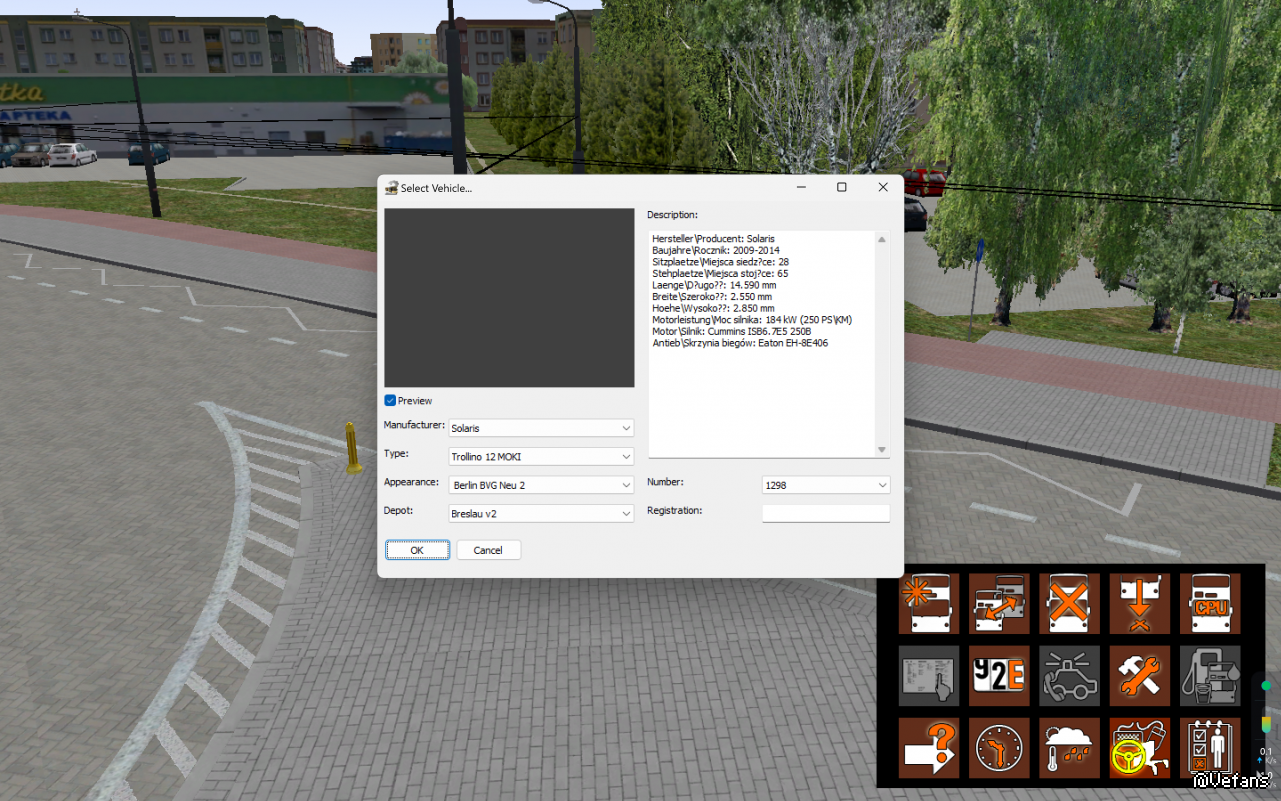The image size is (1281, 801).
Task: Open the Number dropdown showing 1298
Action: pyautogui.click(x=825, y=485)
